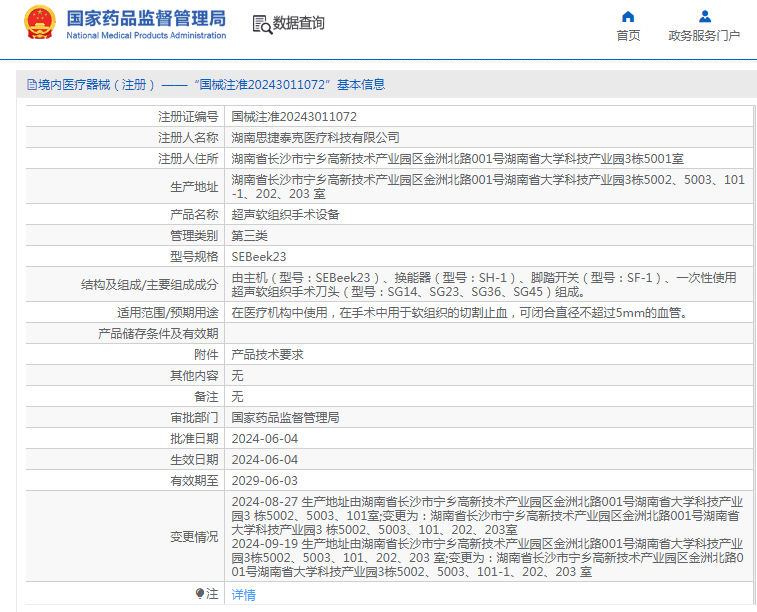Click the 有效期至 label
The width and height of the screenshot is (757, 612).
[194, 481]
